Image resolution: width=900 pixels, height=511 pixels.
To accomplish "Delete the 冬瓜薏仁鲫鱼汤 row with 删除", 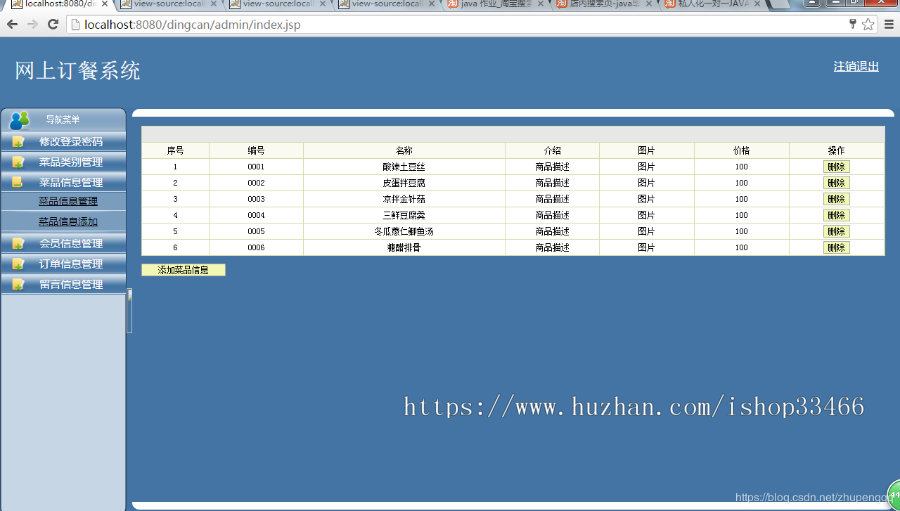I will click(x=836, y=231).
